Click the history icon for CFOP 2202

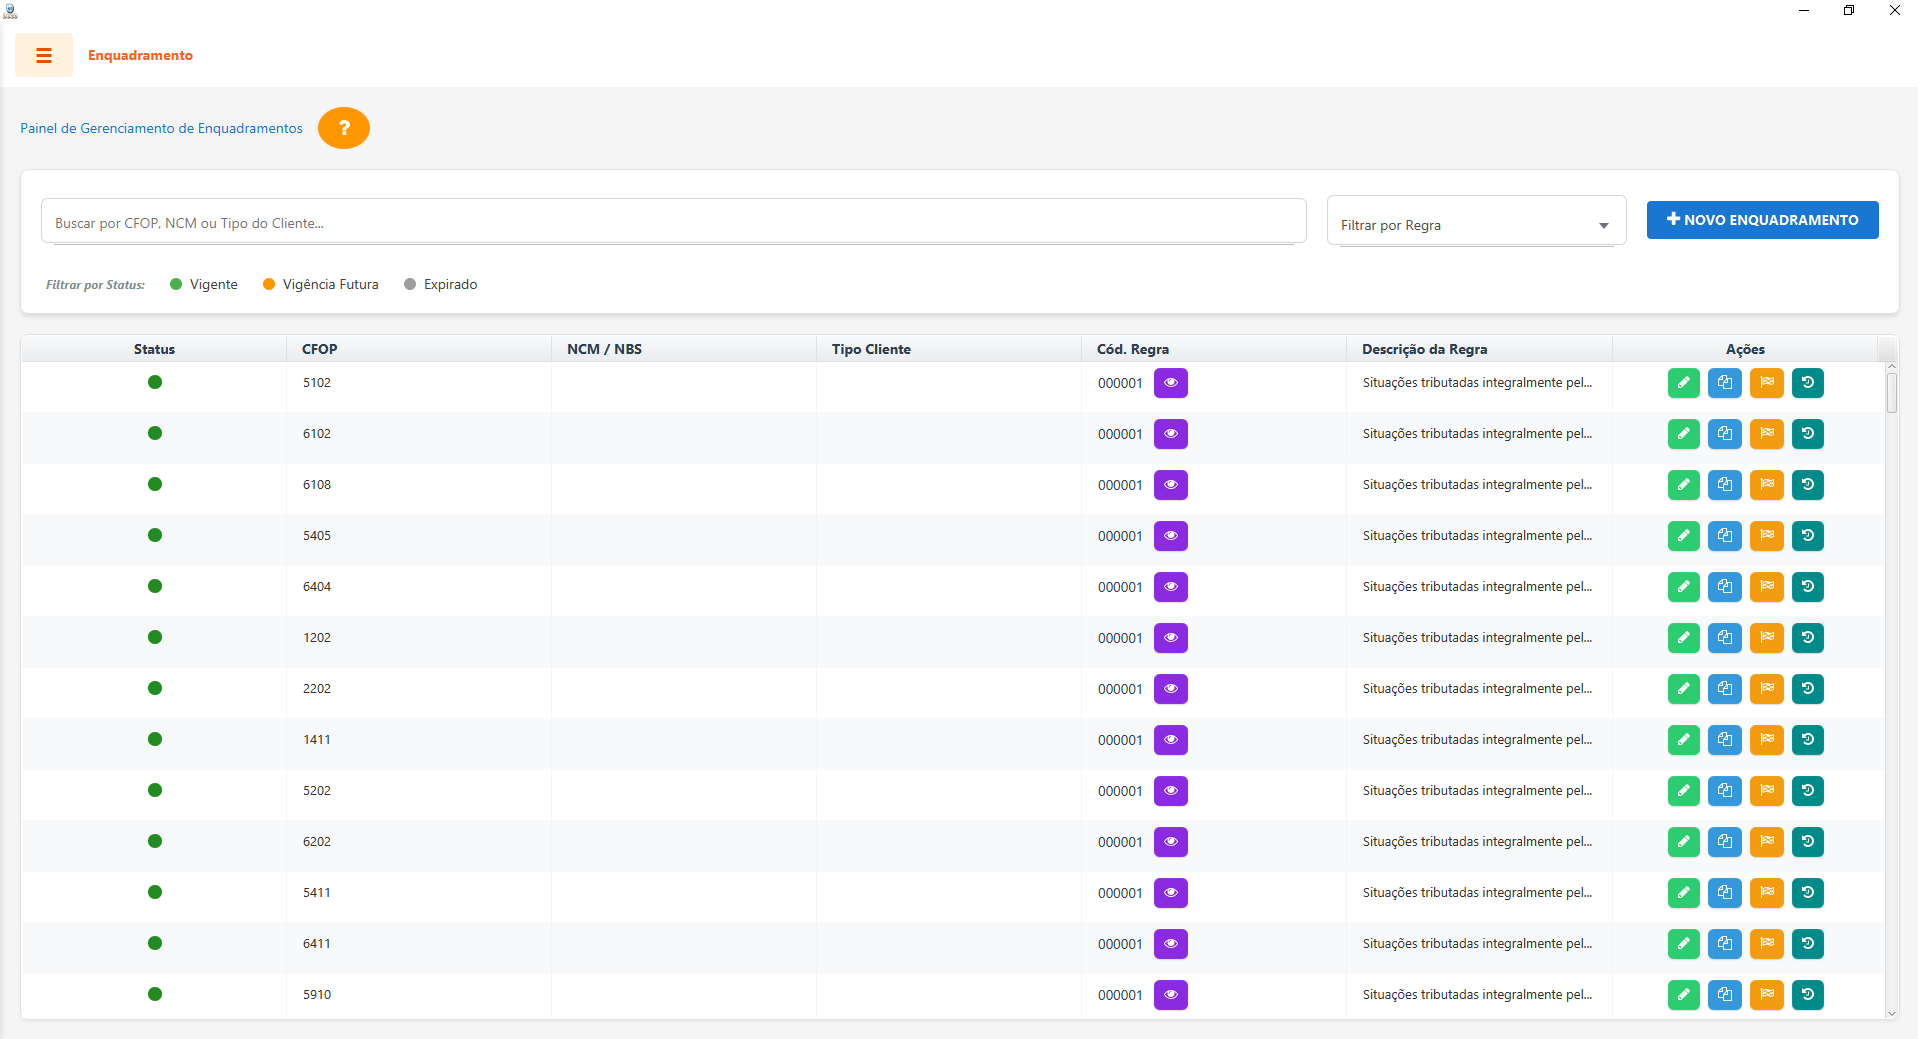[x=1808, y=689]
